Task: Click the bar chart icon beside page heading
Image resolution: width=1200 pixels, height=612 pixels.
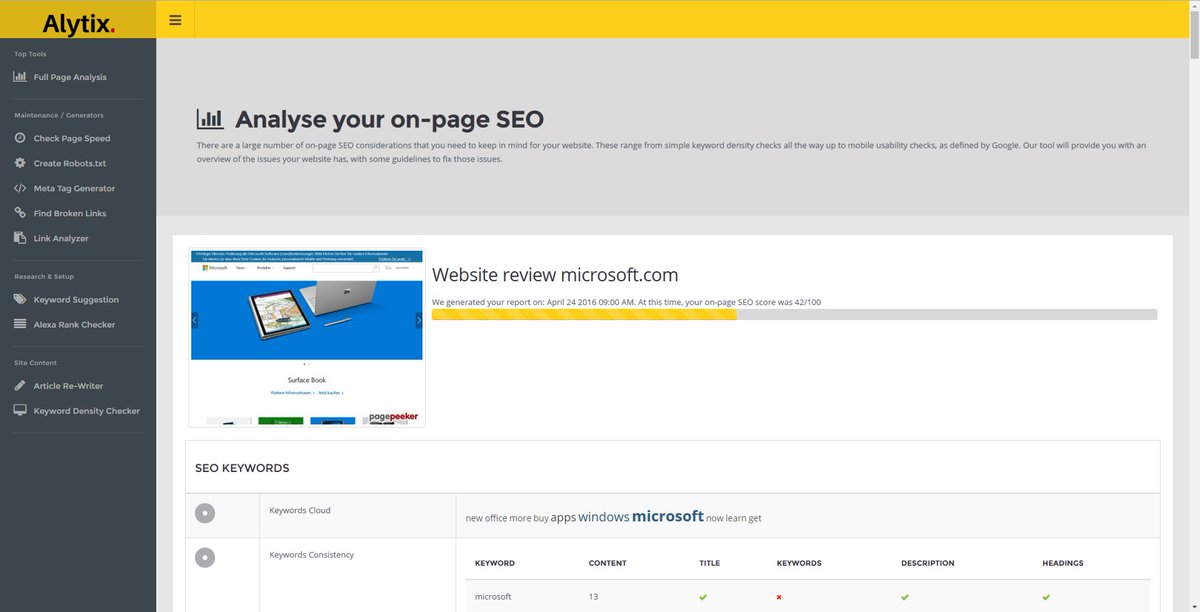Action: coord(210,120)
